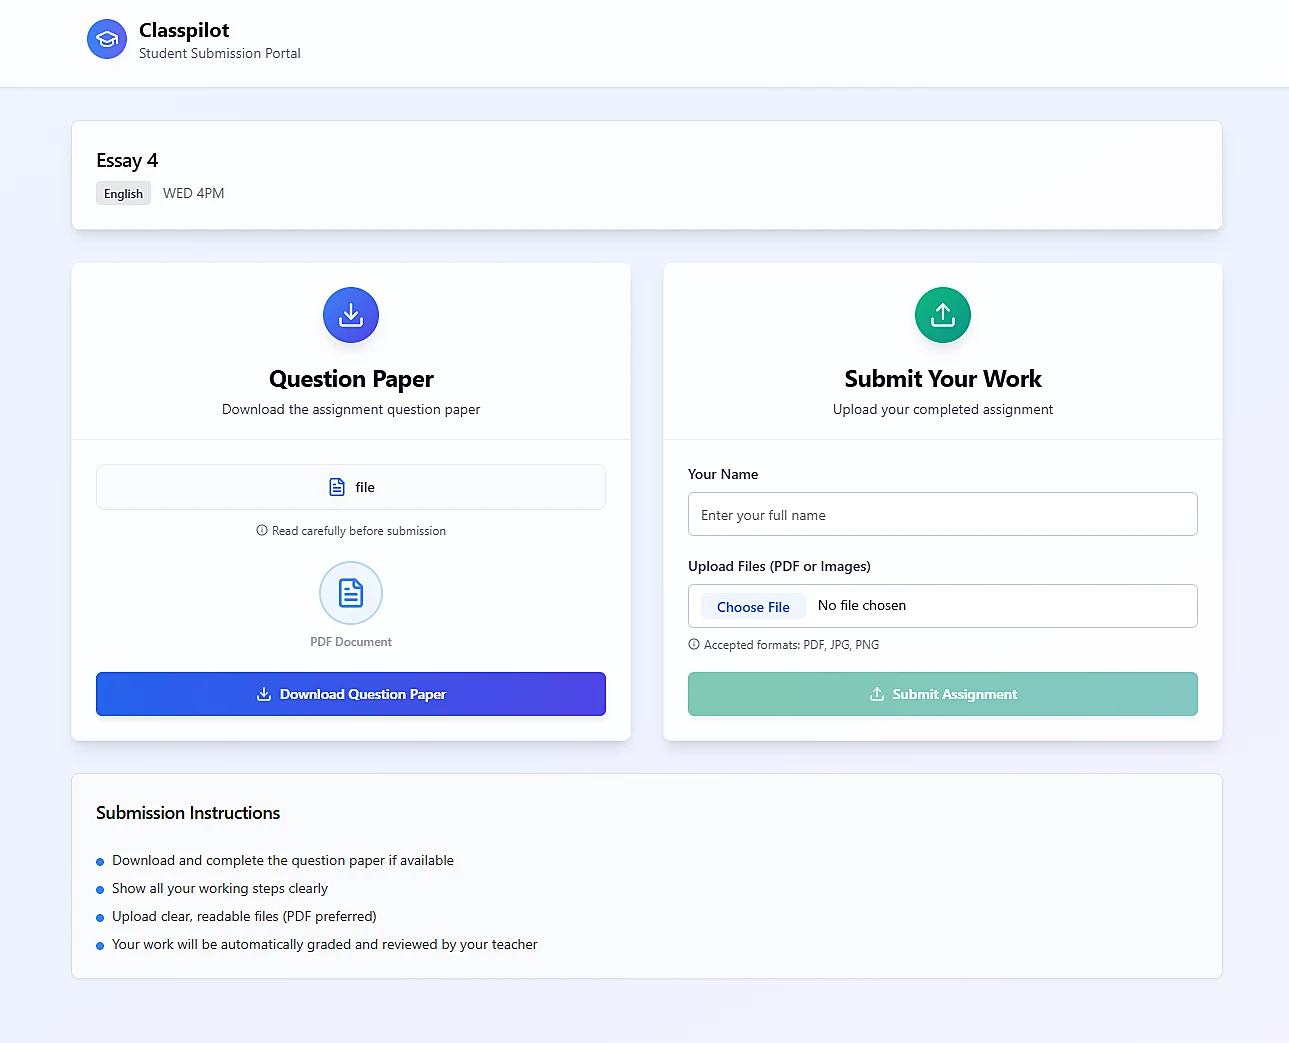Download the question paper
Image resolution: width=1289 pixels, height=1043 pixels.
tap(351, 694)
